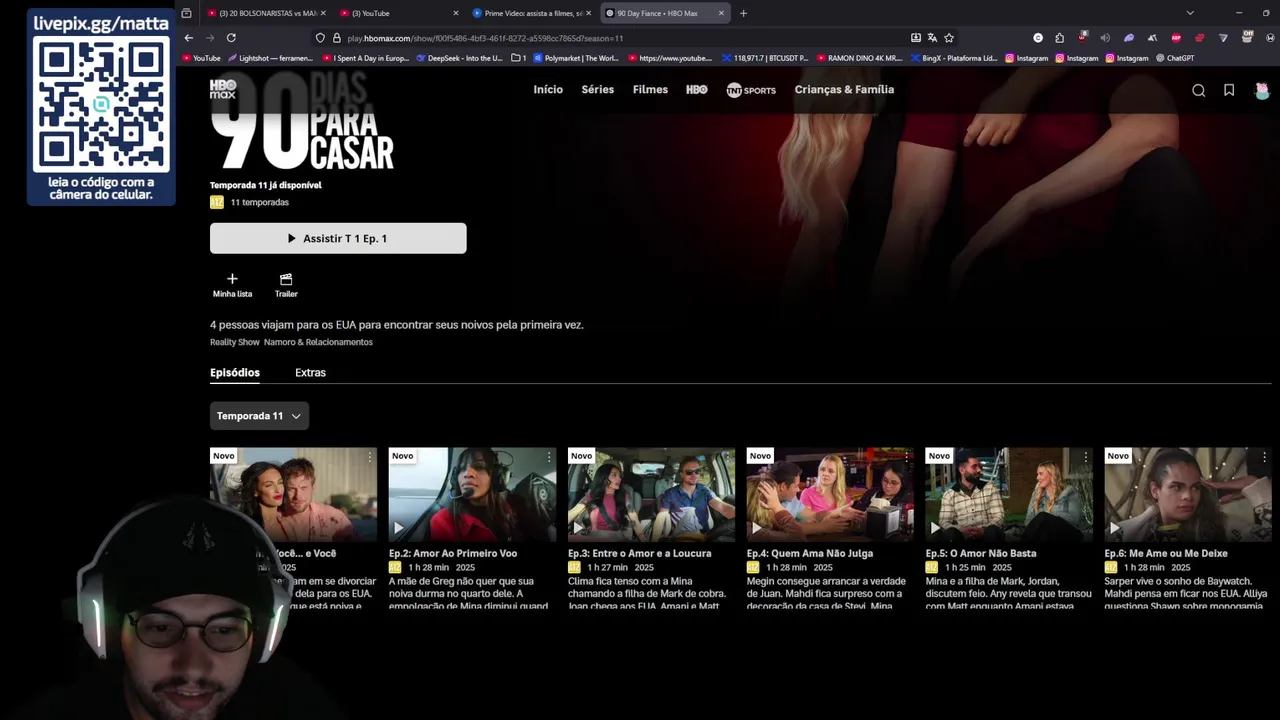Screen dimensions: 1280x720
Task: Open the bookmark list icon in header
Action: (1229, 90)
